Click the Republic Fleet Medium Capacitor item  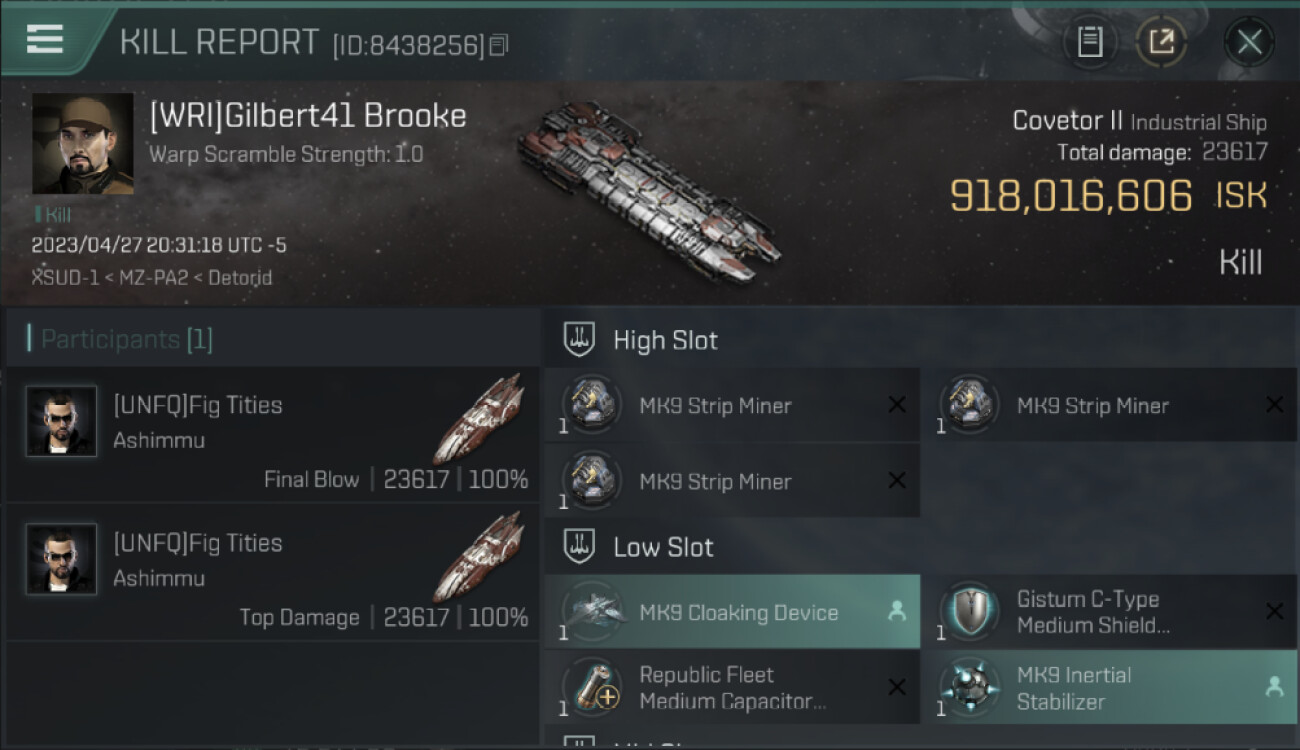point(732,687)
